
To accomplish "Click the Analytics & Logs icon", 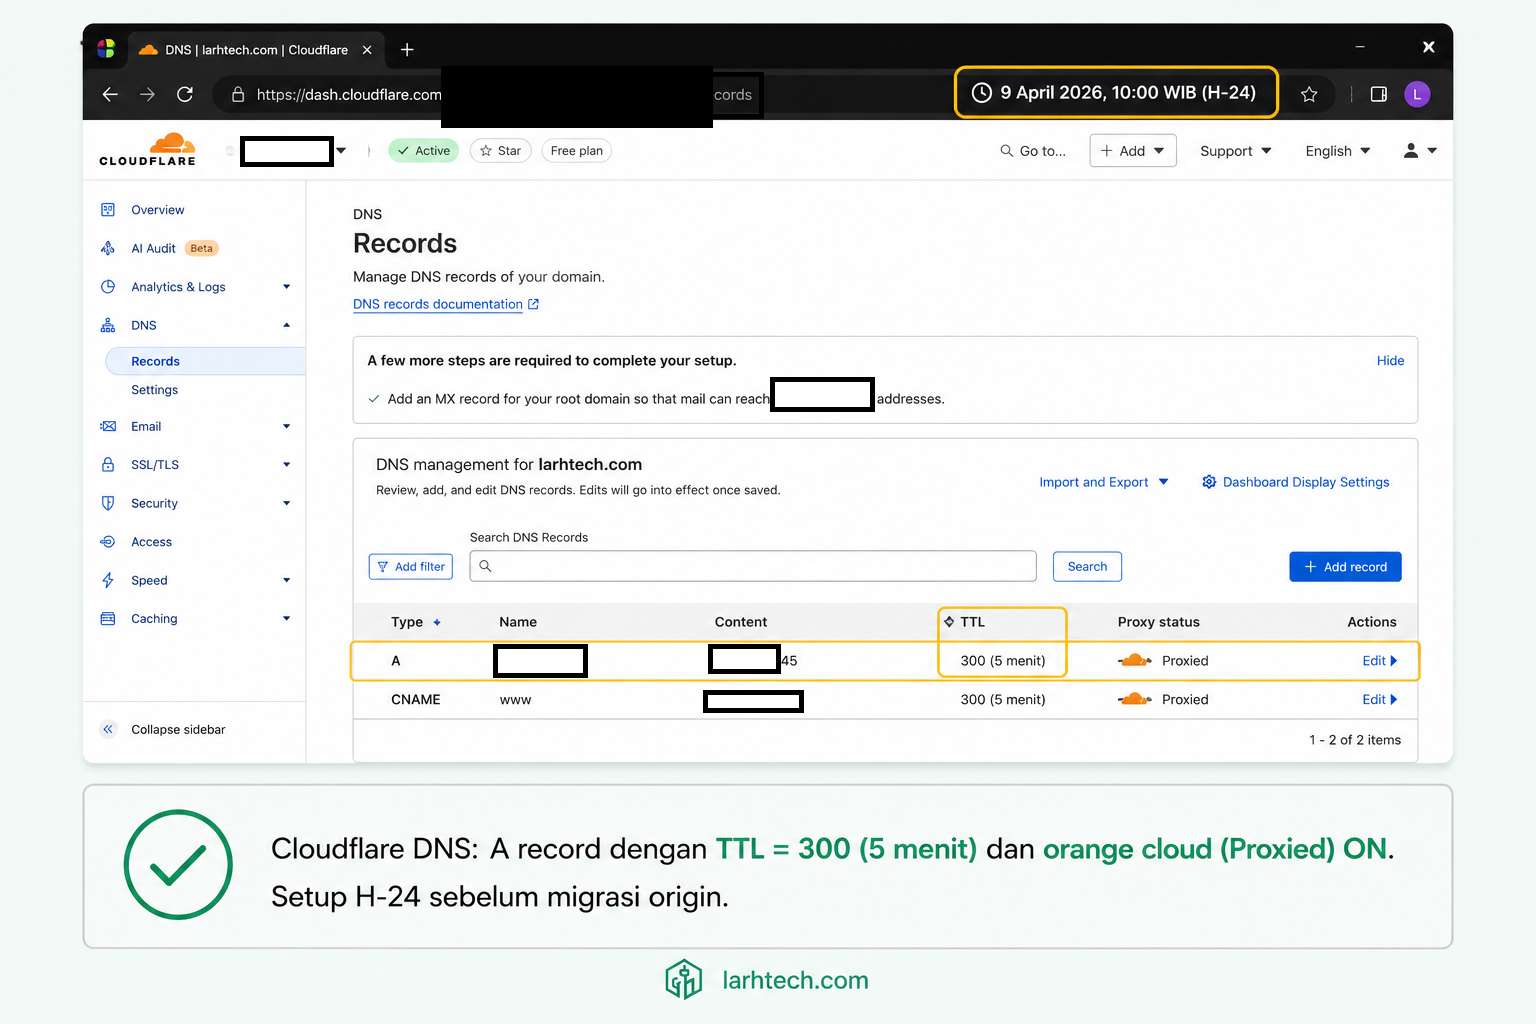I will coord(108,287).
